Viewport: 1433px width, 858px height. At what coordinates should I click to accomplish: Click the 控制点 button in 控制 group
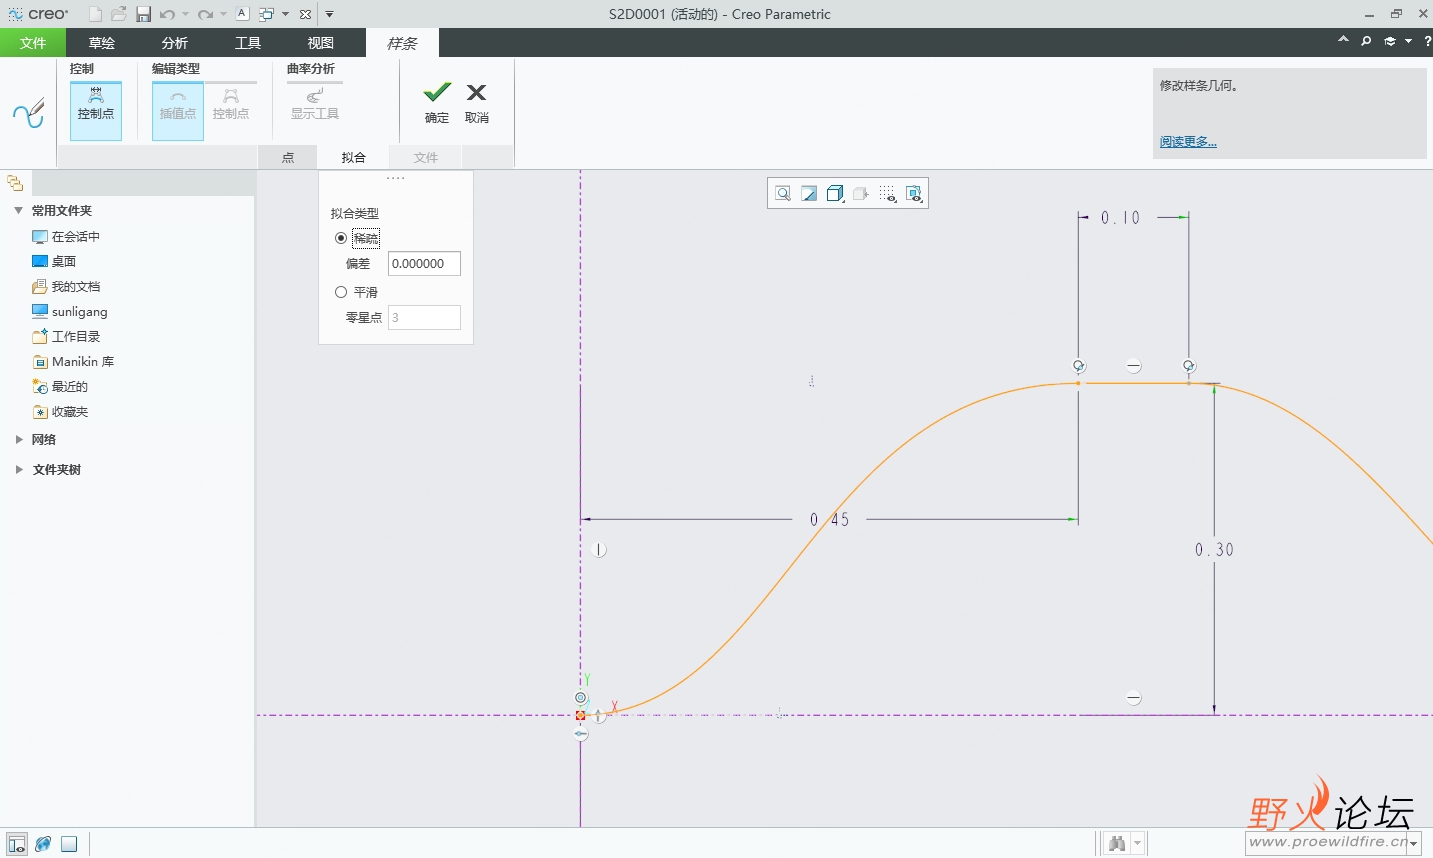[96, 110]
